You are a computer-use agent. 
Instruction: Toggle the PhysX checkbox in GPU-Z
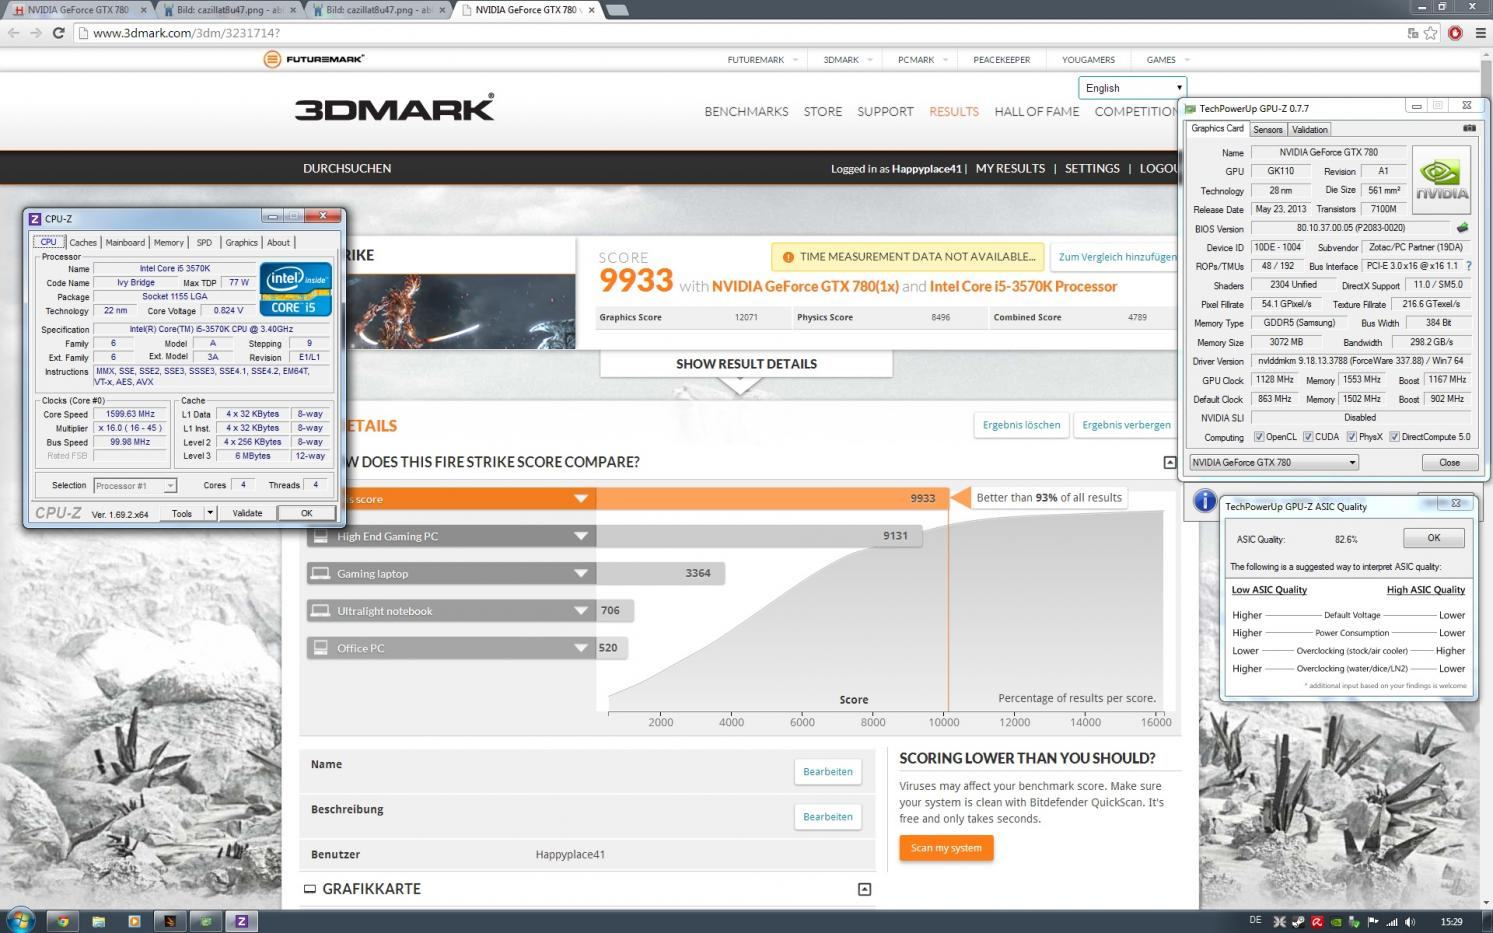click(x=1352, y=437)
